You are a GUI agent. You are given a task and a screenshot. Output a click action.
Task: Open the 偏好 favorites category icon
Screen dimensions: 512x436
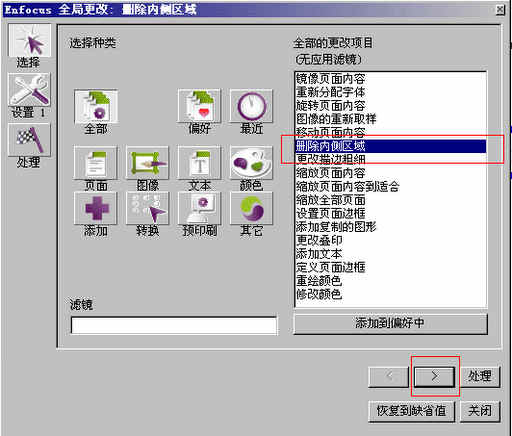pos(199,106)
